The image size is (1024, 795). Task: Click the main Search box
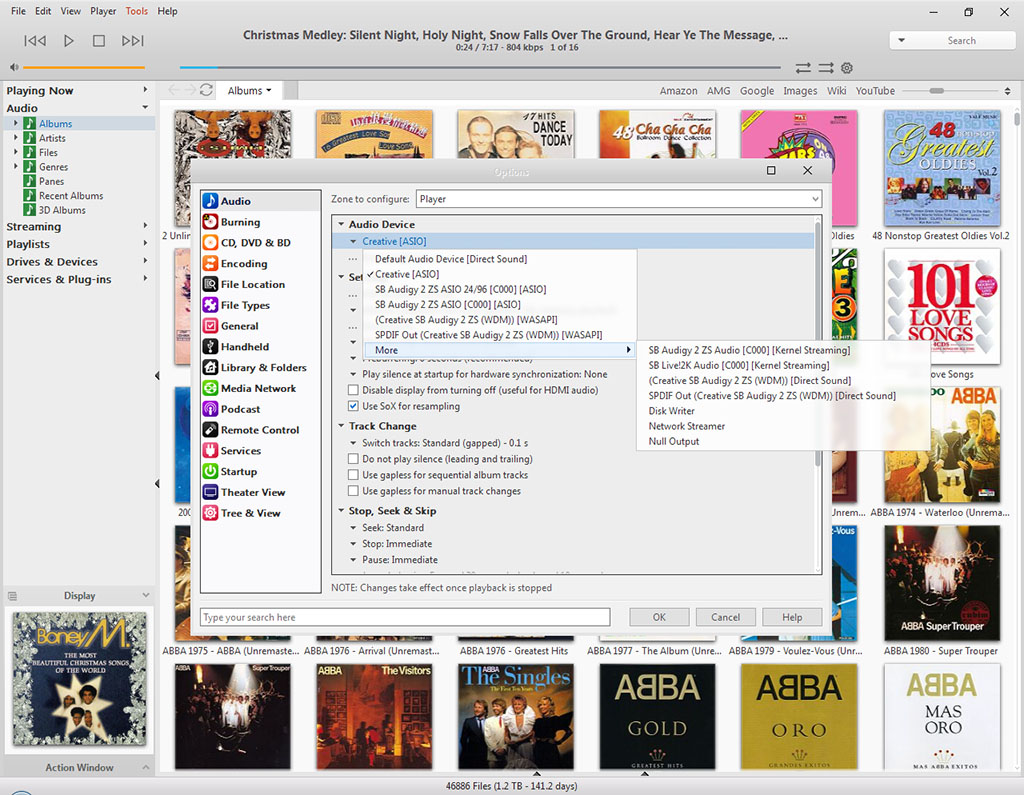952,41
